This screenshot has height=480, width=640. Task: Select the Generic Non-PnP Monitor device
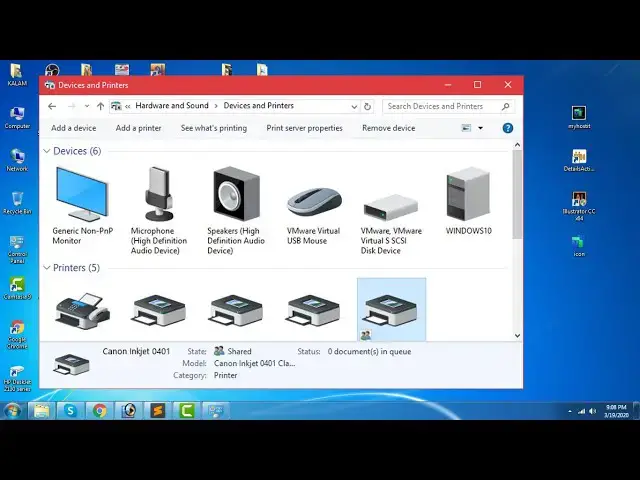click(x=82, y=204)
